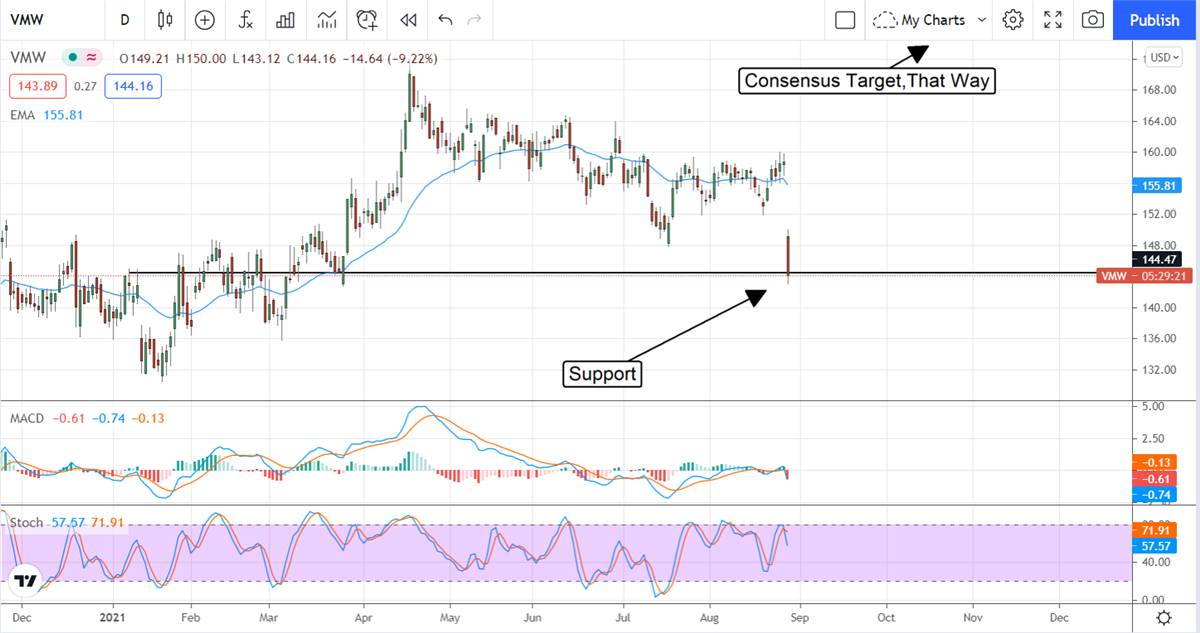Select the EMA indicator legend
This screenshot has height=633, width=1200.
click(x=23, y=115)
